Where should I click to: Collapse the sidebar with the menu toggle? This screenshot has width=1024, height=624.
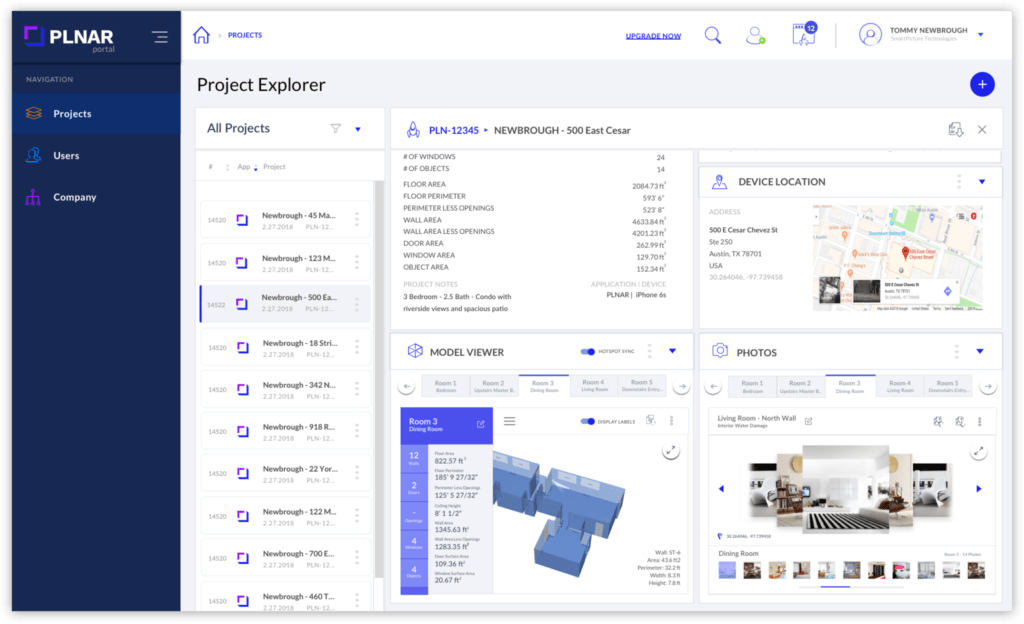(x=160, y=37)
